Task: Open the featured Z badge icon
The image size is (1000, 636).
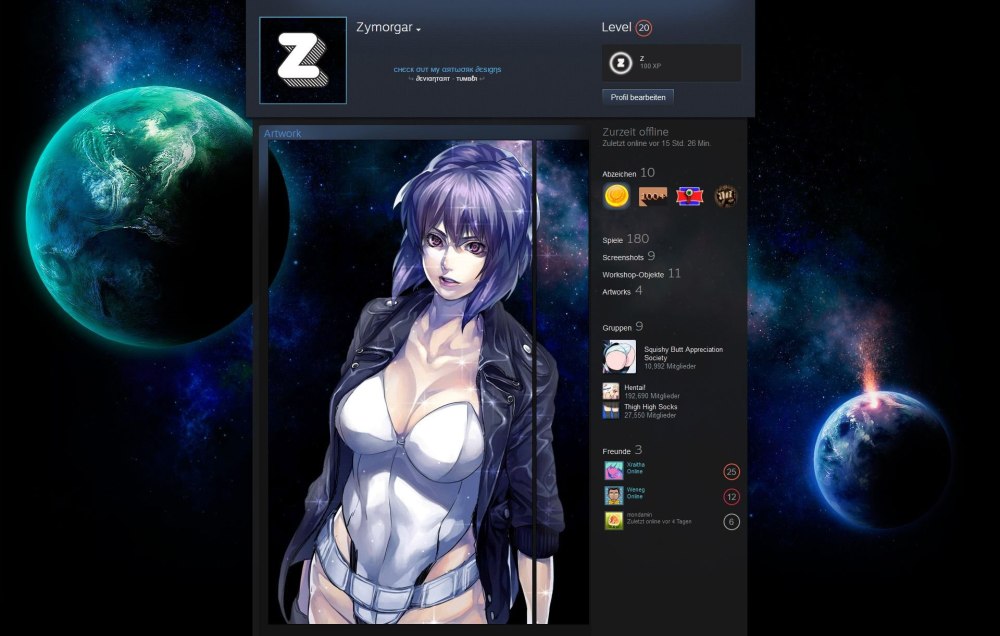Action: point(620,63)
